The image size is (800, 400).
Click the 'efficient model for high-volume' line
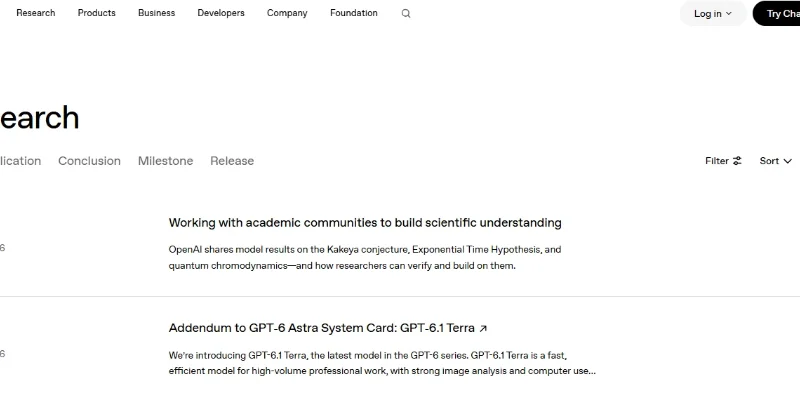[382, 371]
